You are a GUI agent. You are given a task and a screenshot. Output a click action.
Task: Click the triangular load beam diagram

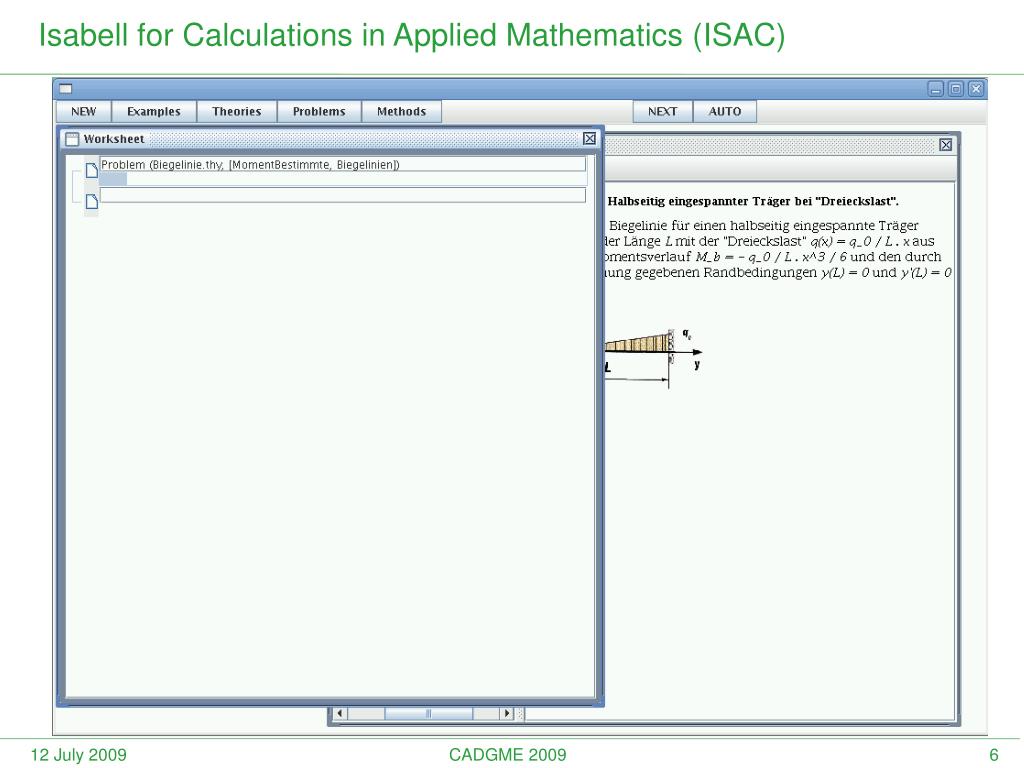[x=653, y=359]
